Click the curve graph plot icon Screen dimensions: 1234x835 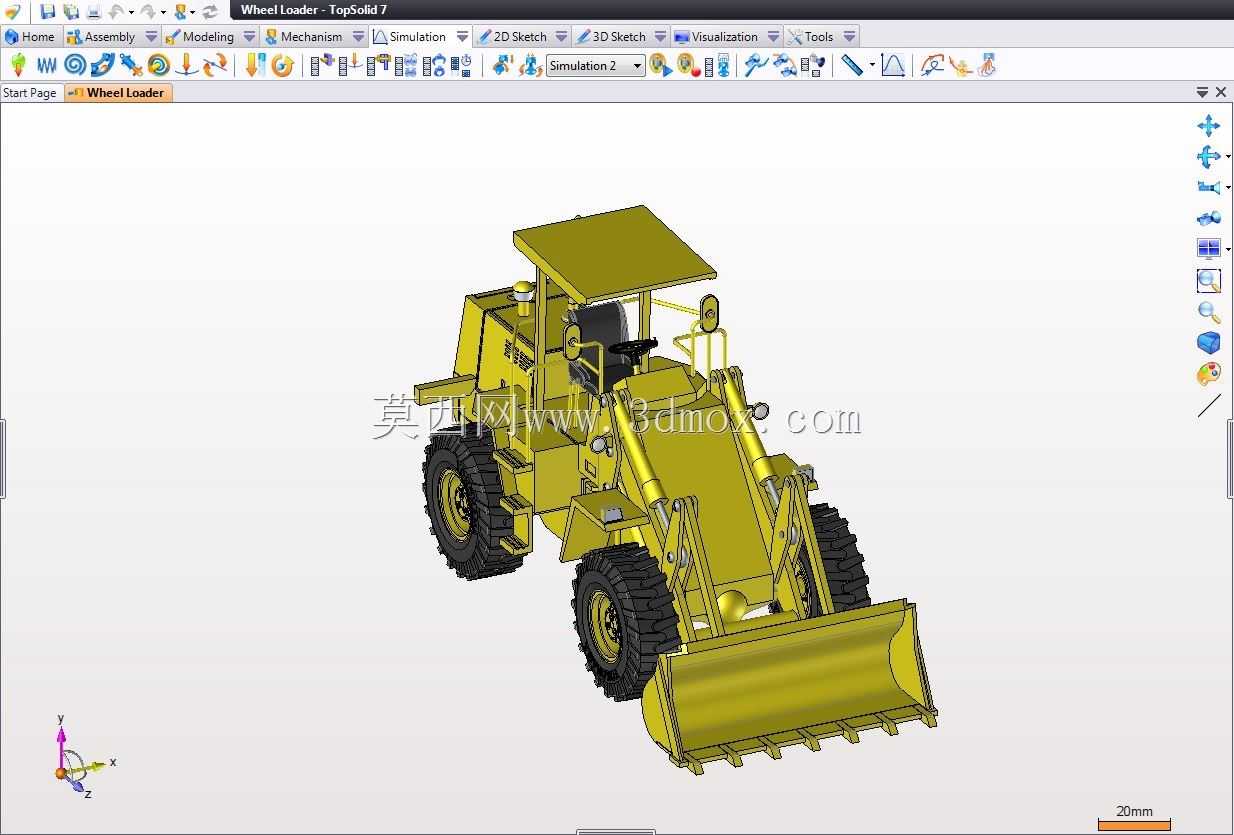pyautogui.click(x=893, y=66)
